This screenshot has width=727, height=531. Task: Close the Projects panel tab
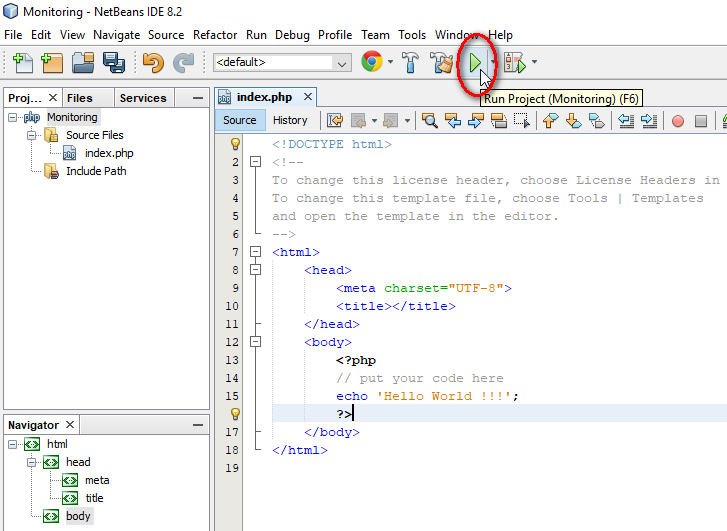[53, 98]
